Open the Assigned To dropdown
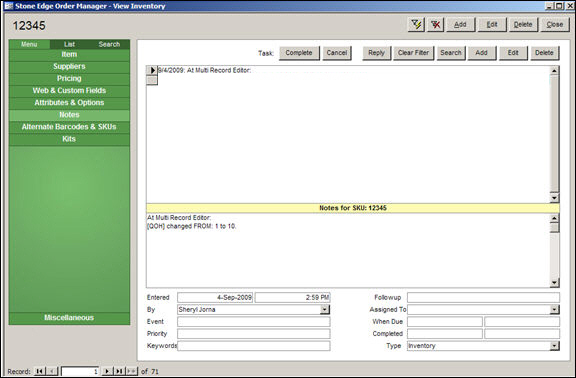Image resolution: width=576 pixels, height=378 pixels. click(x=555, y=310)
